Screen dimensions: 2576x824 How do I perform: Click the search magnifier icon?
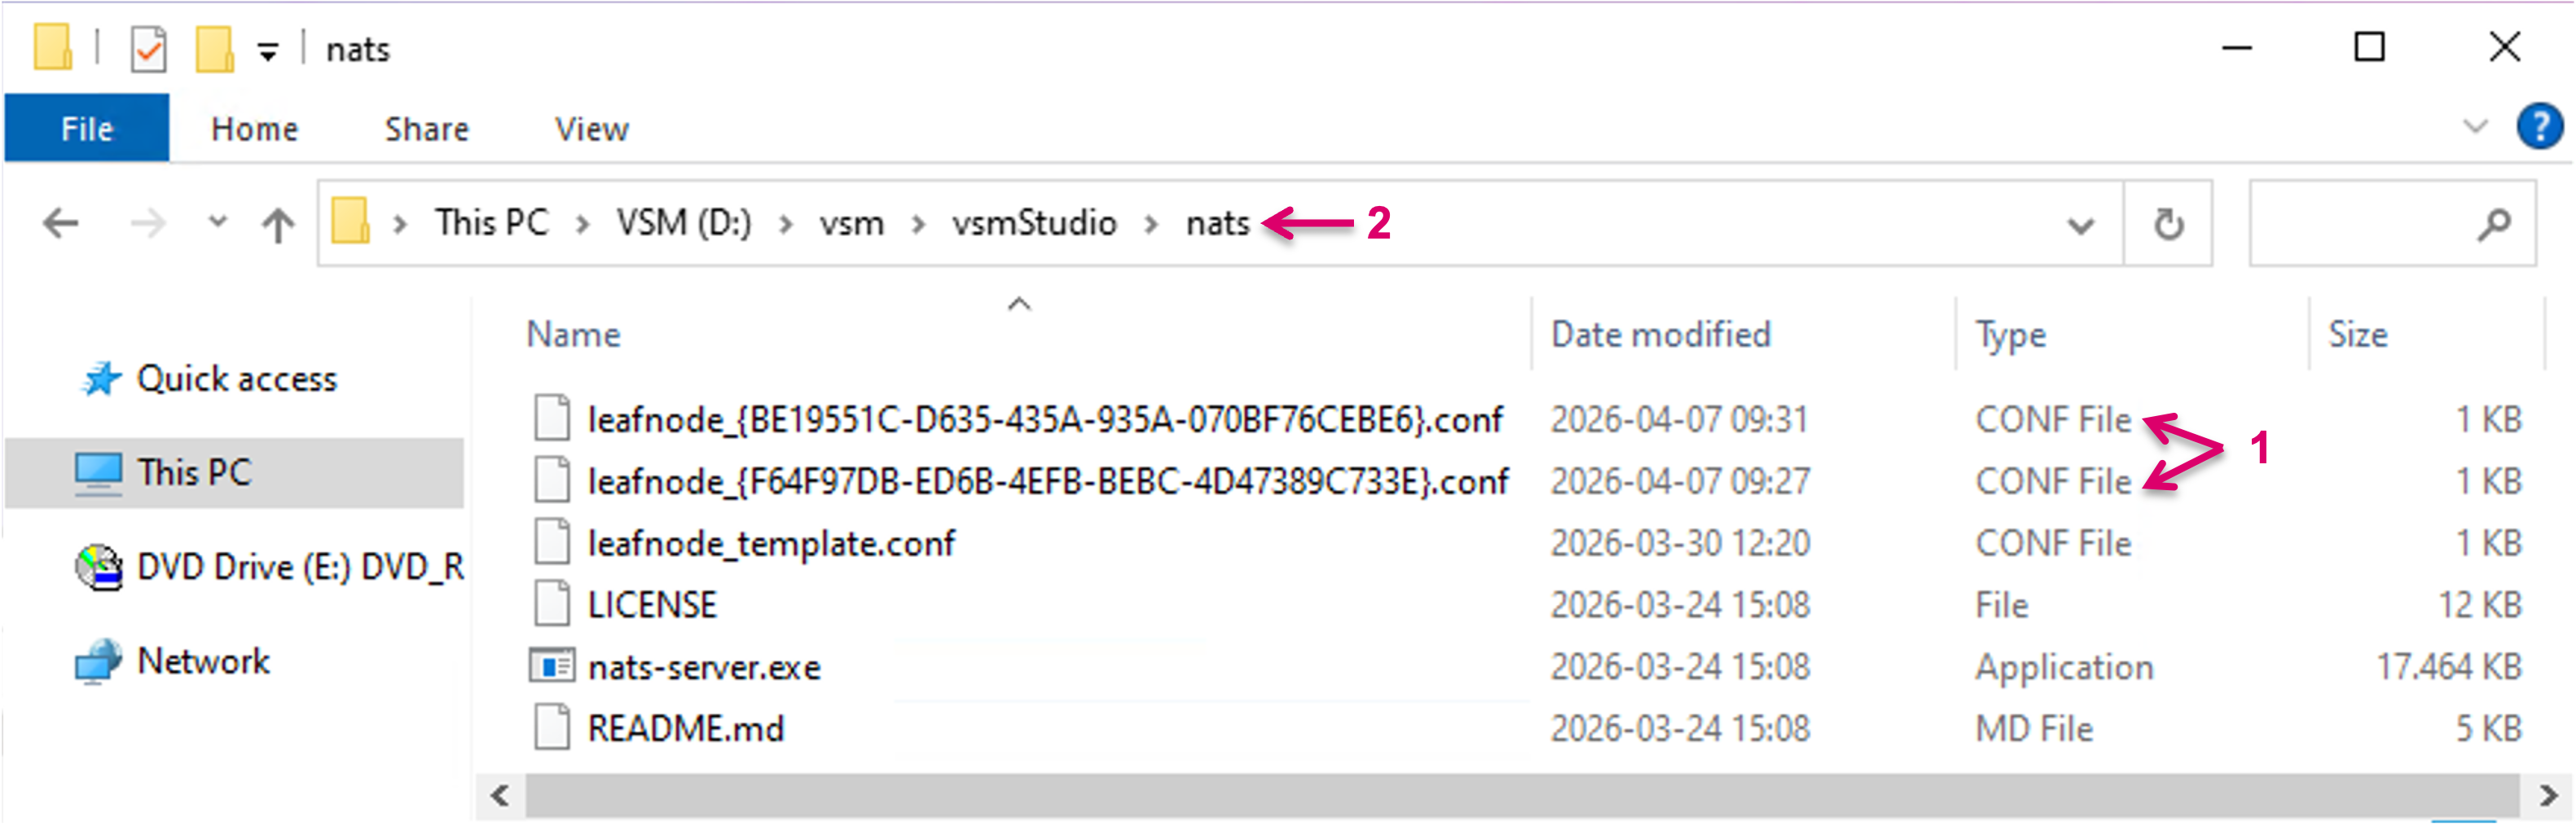[x=2494, y=224]
